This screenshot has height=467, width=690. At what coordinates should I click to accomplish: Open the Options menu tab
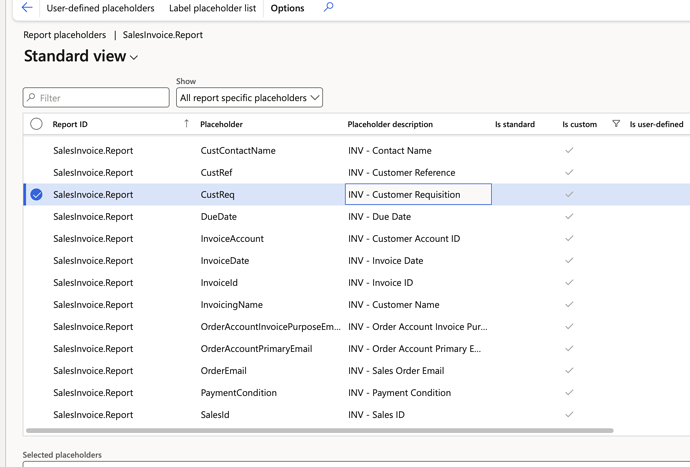pos(287,8)
